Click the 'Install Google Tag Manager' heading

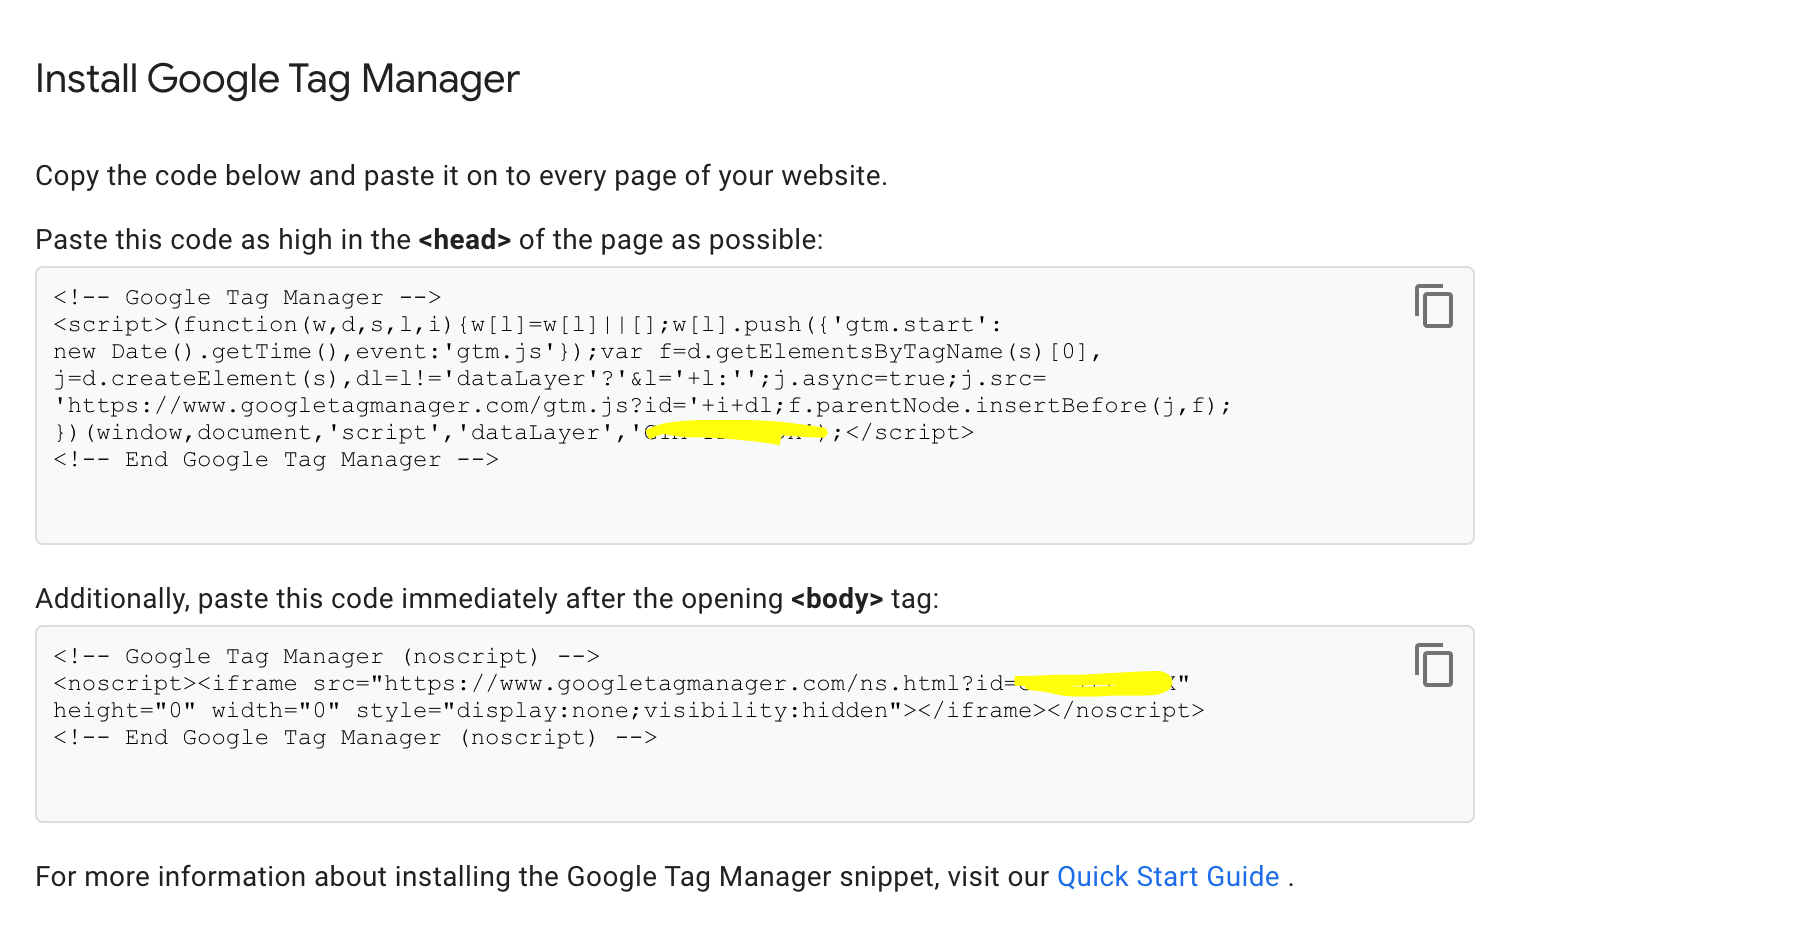tap(277, 79)
